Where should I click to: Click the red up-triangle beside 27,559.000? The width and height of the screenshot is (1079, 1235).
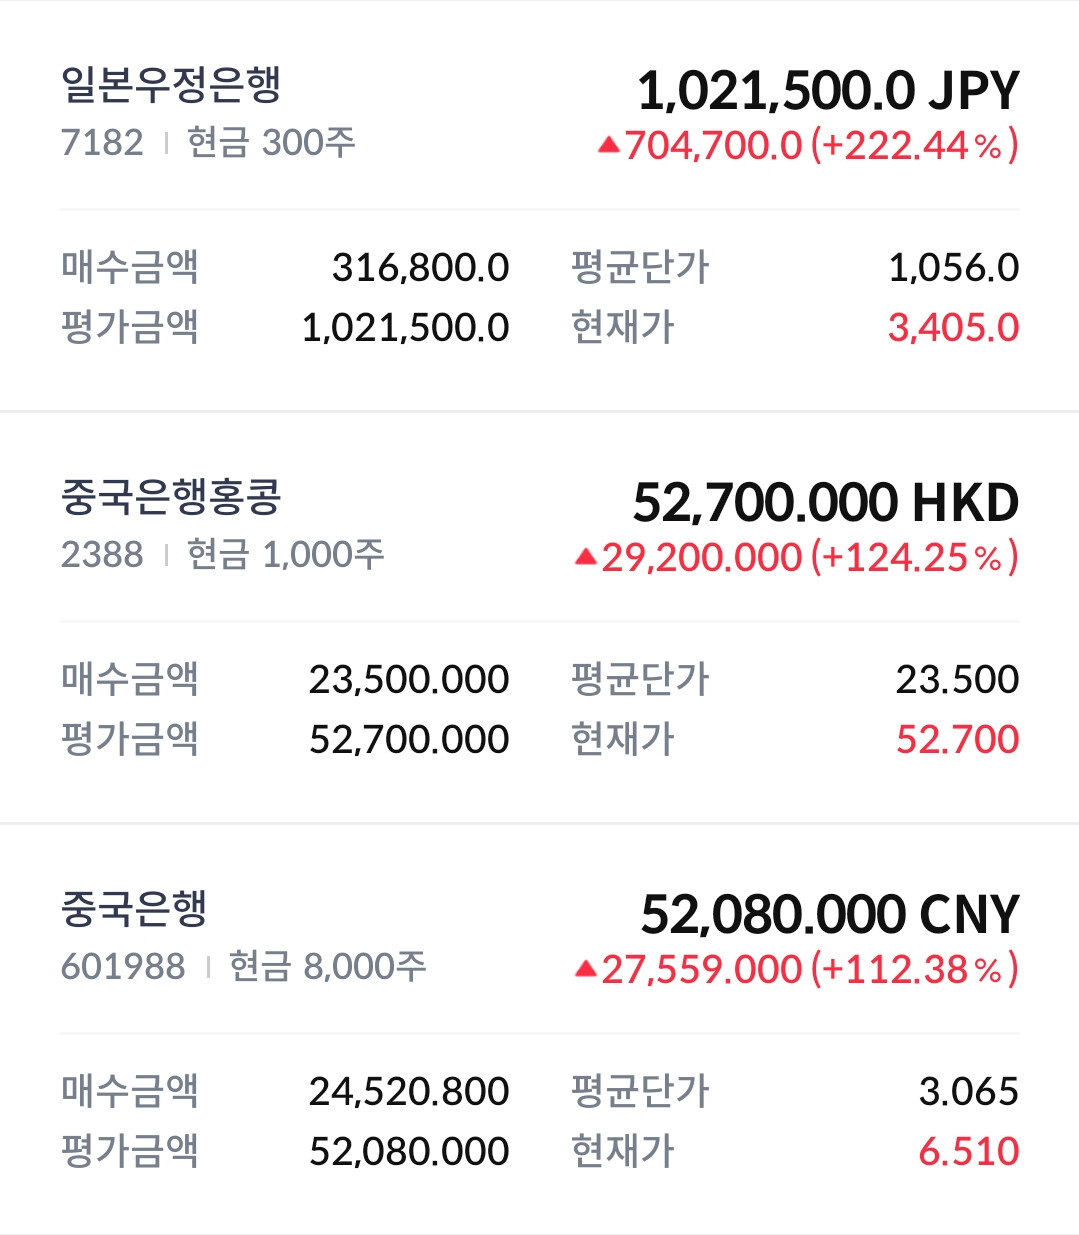point(586,969)
